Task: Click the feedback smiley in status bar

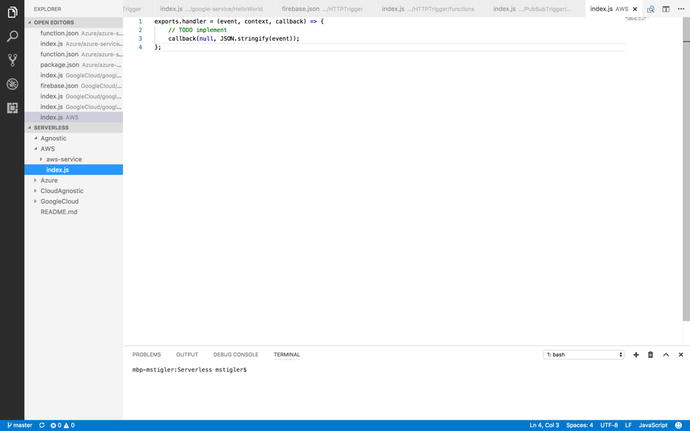Action: (679, 425)
